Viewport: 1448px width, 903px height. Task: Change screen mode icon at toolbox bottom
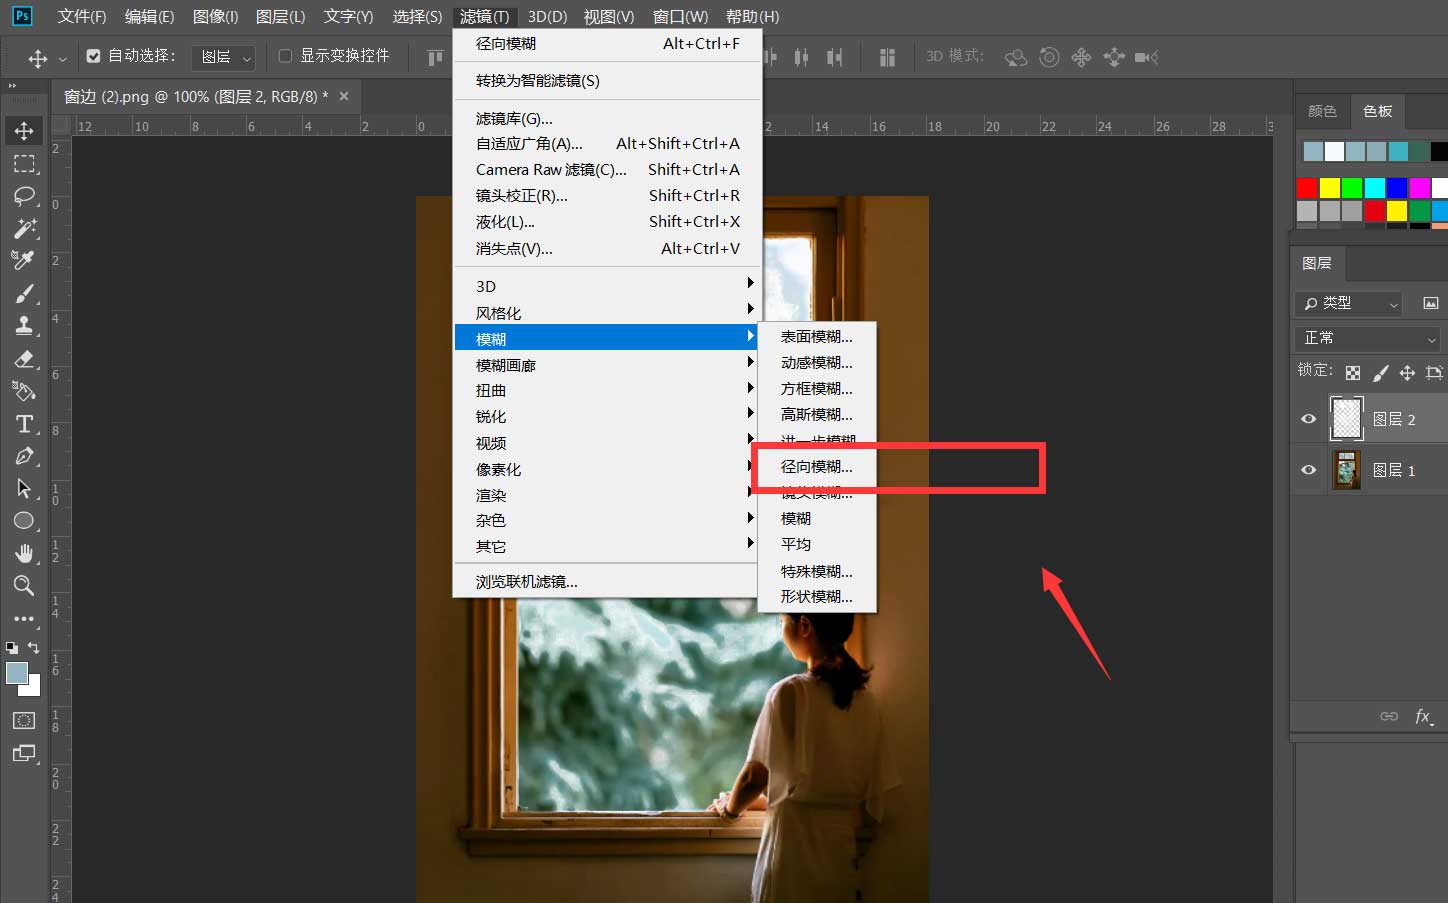click(x=24, y=753)
